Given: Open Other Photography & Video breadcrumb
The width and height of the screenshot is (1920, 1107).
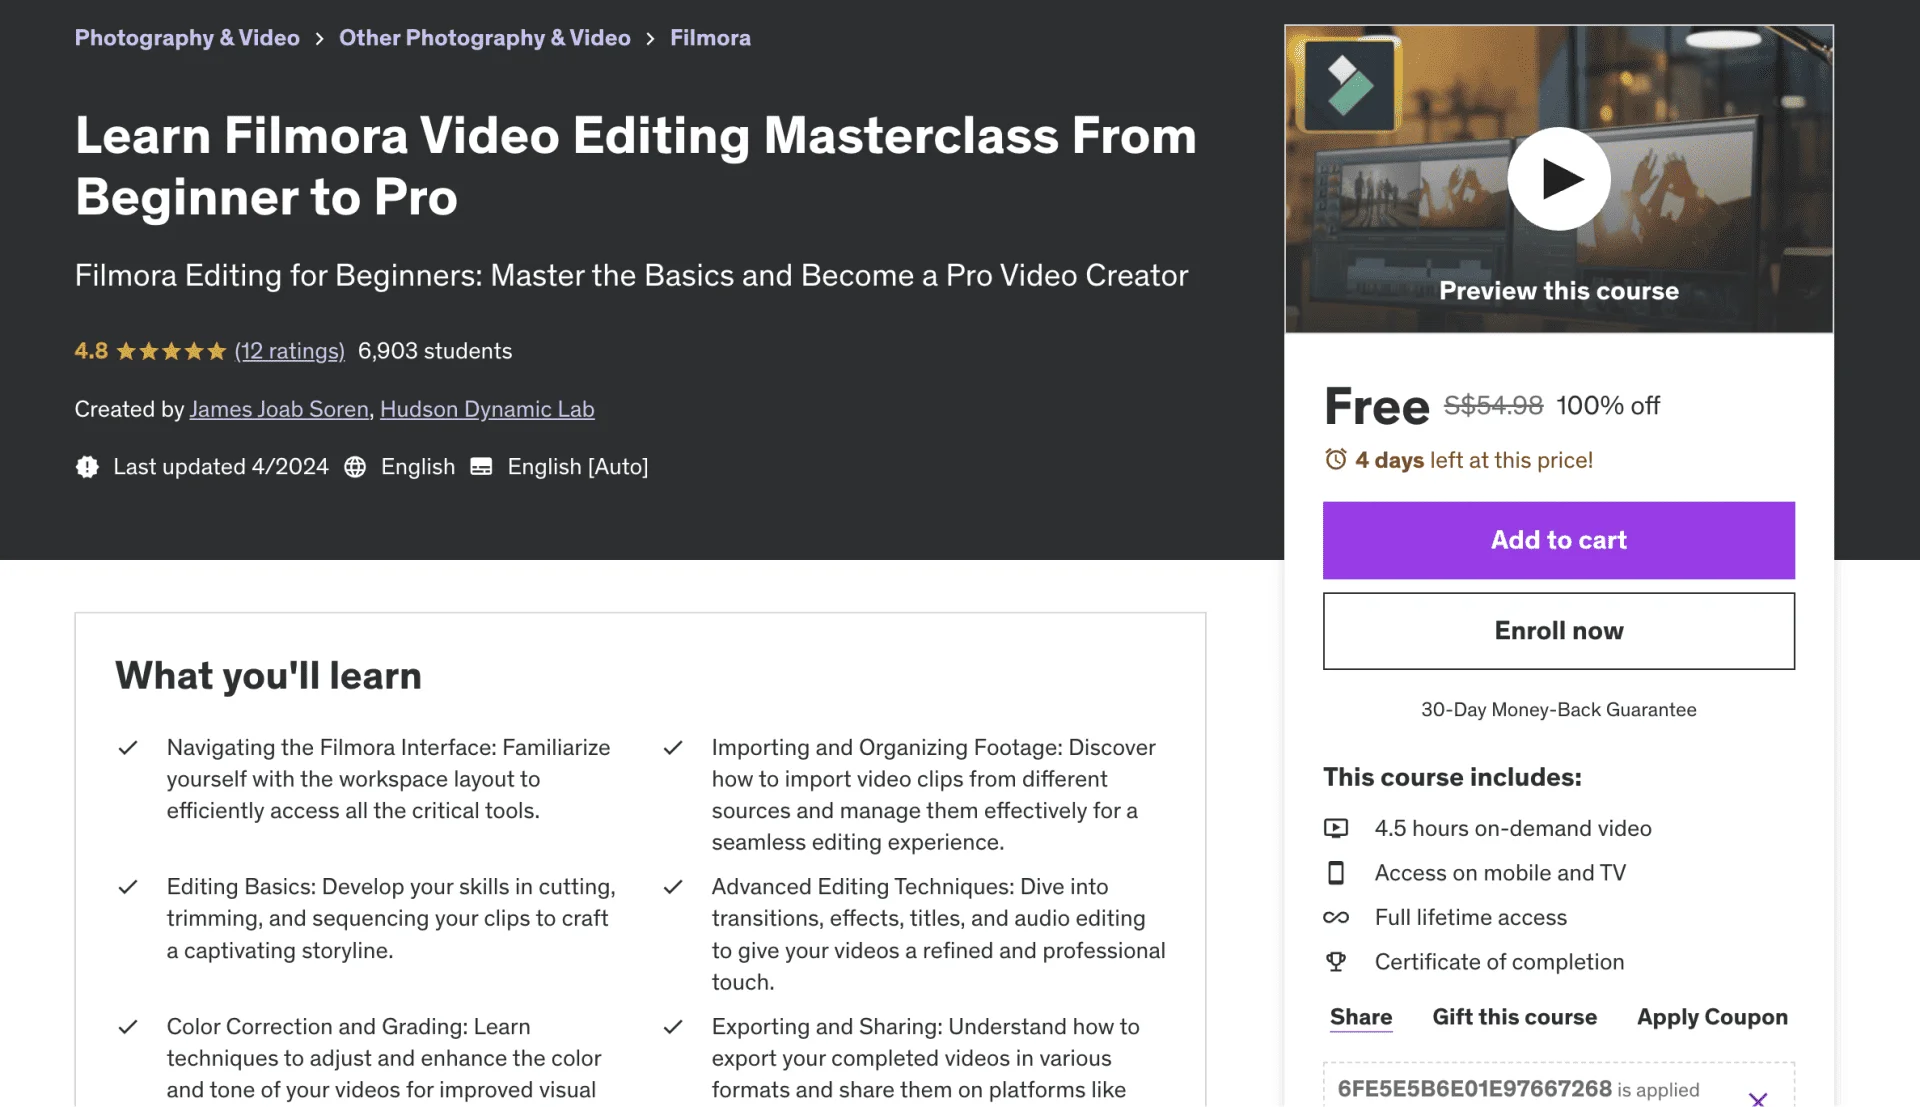Looking at the screenshot, I should click(485, 38).
